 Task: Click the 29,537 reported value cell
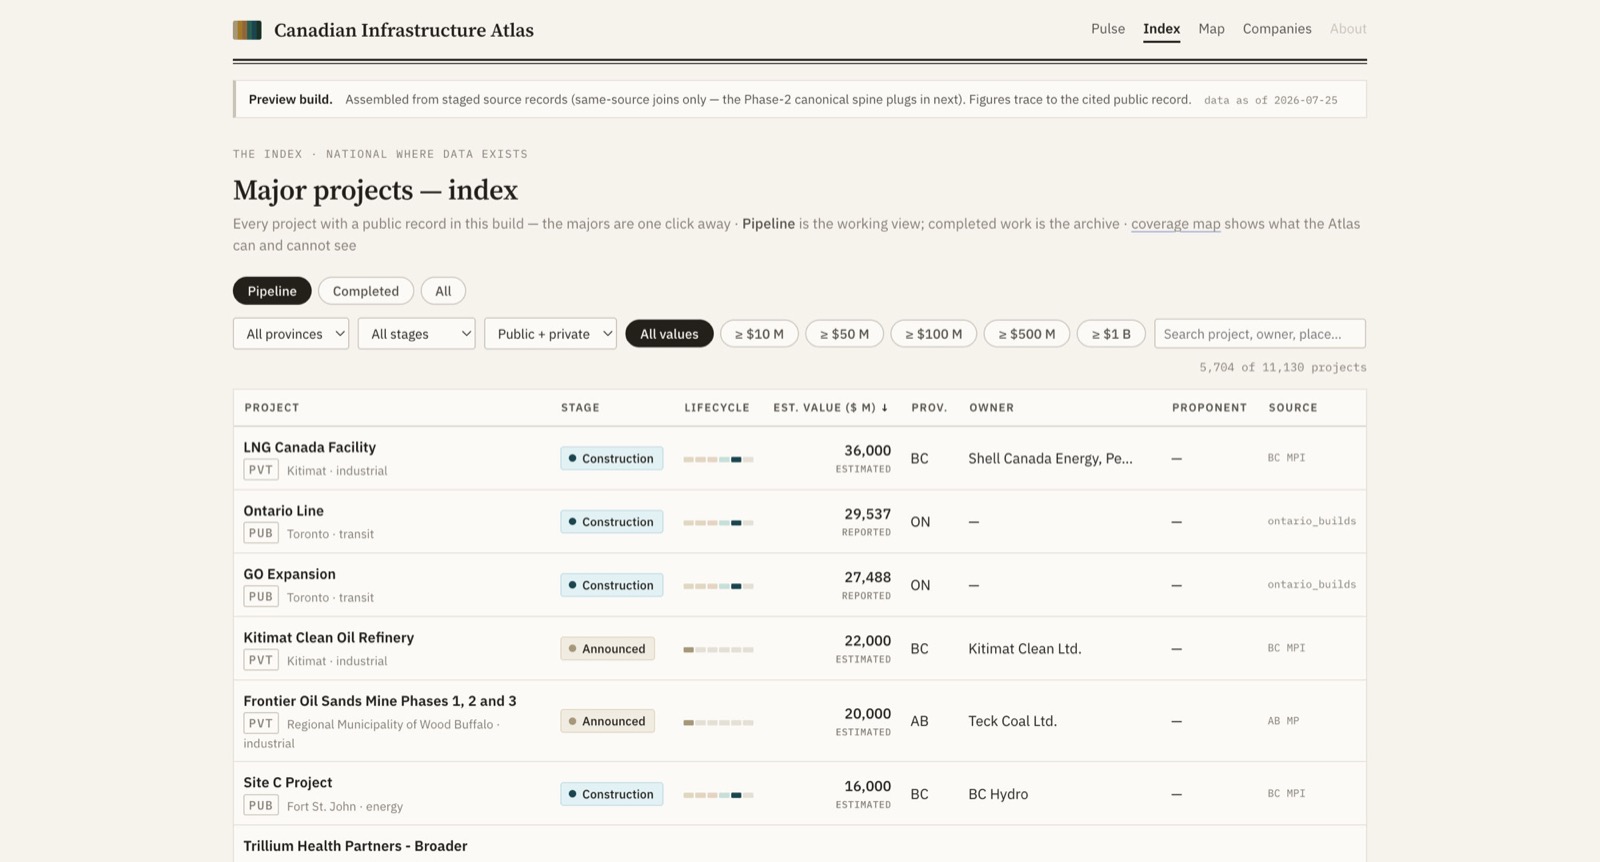pyautogui.click(x=866, y=522)
